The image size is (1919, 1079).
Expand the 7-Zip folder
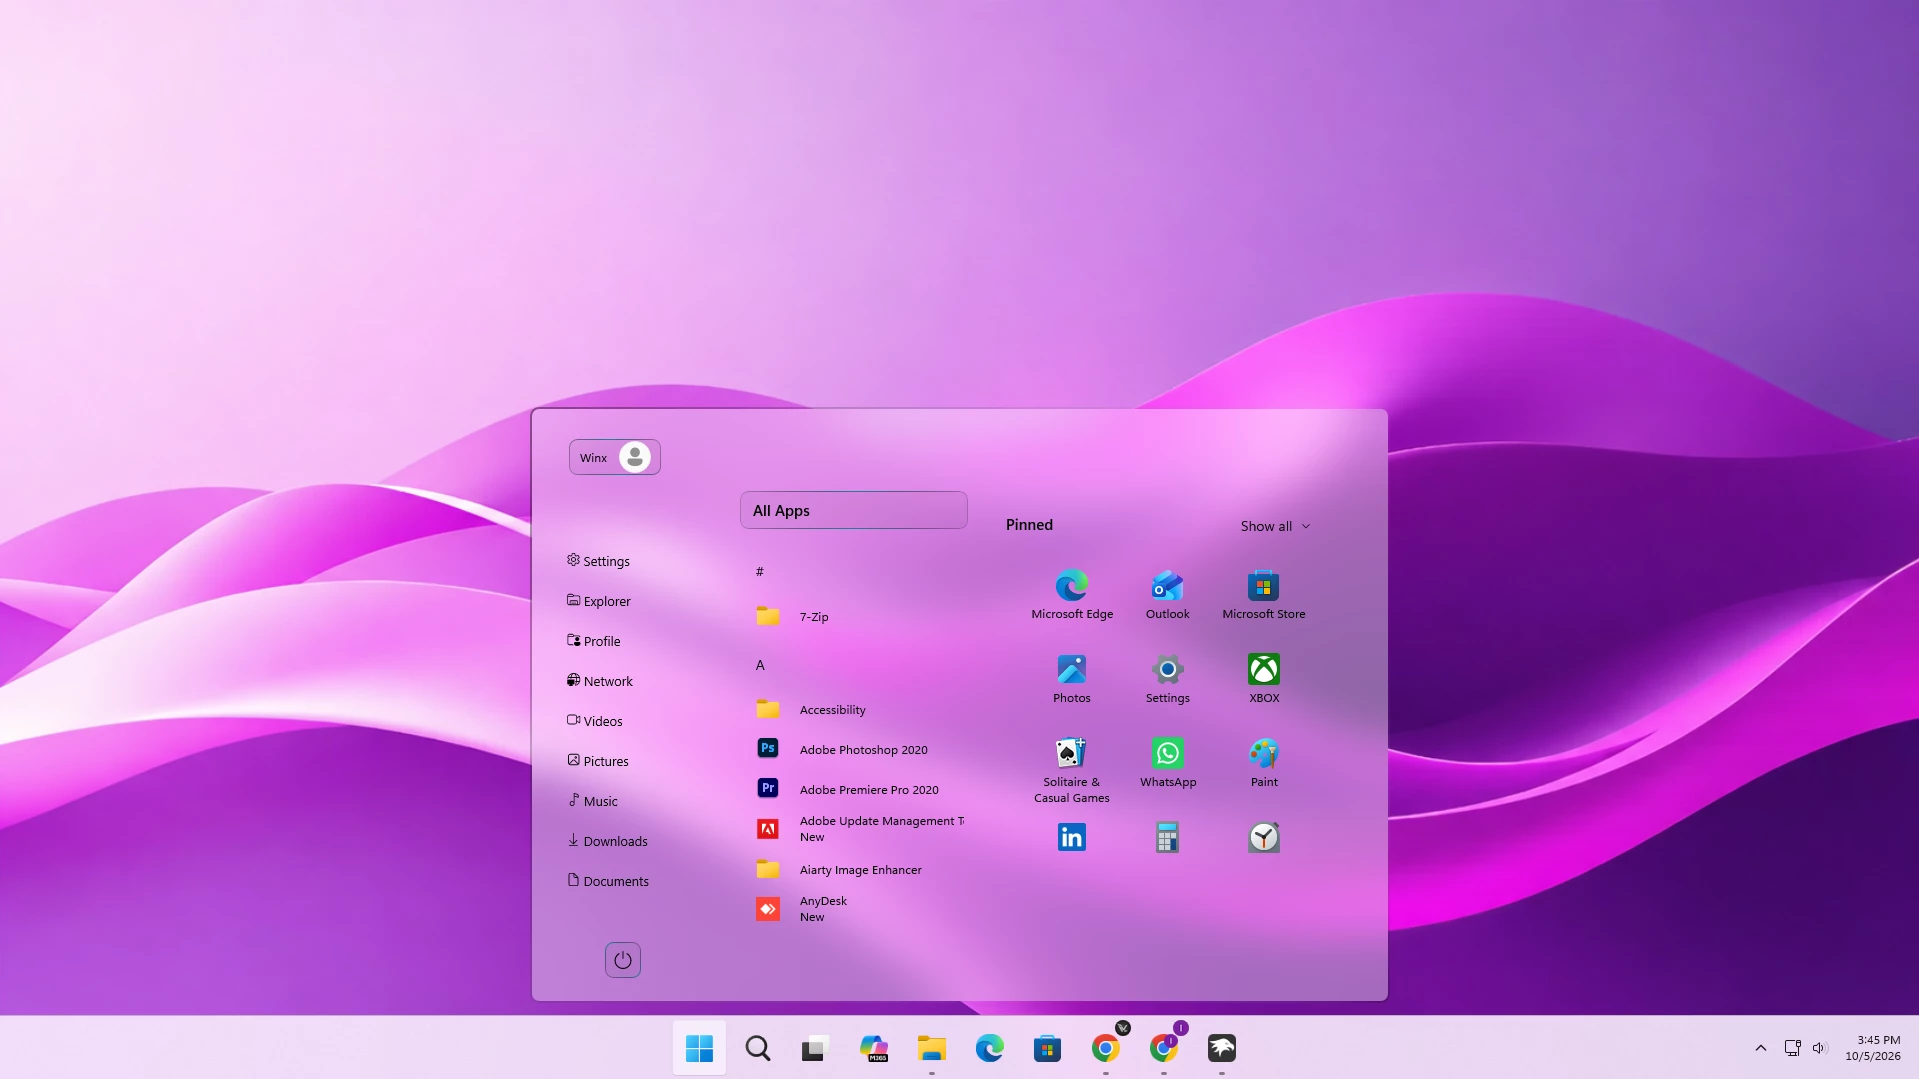[853, 616]
